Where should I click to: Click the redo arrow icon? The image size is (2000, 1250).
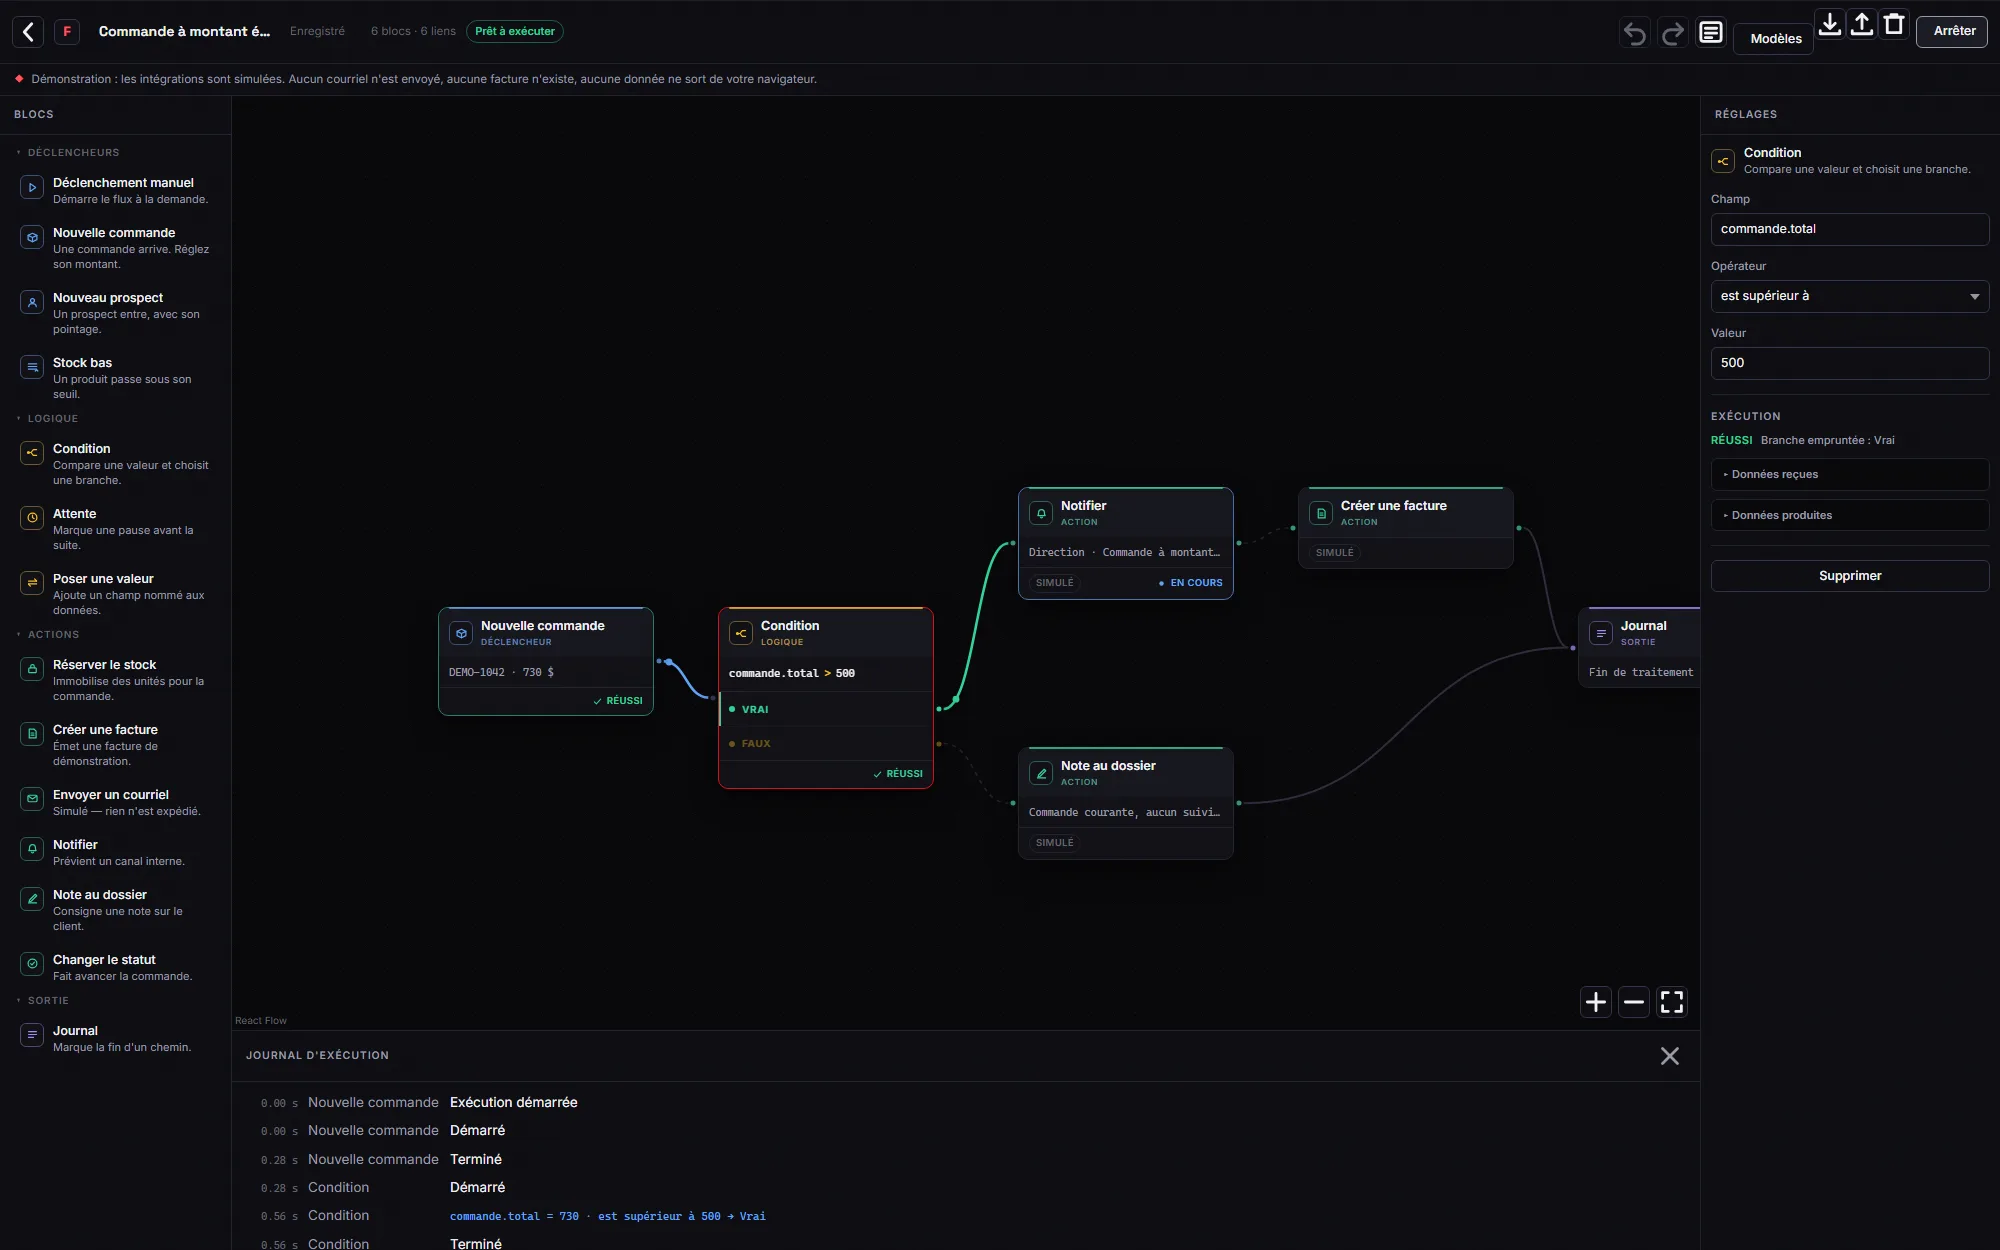[x=1672, y=34]
